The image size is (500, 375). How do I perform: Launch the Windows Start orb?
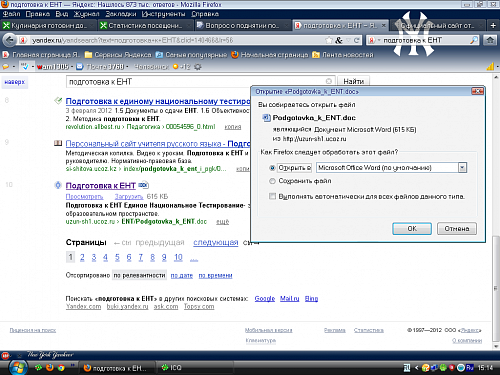(x=18, y=367)
